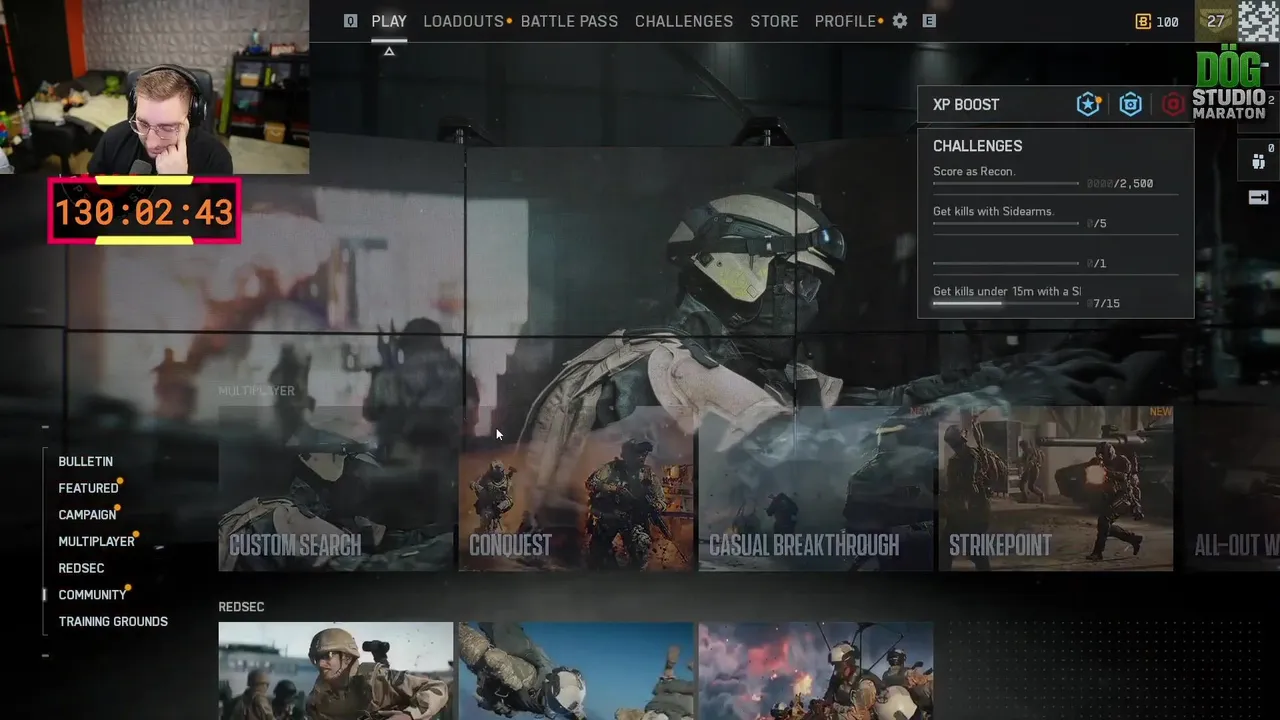
Task: Choose the CASUAL BREAKTHROUGH mode card
Action: 815,488
